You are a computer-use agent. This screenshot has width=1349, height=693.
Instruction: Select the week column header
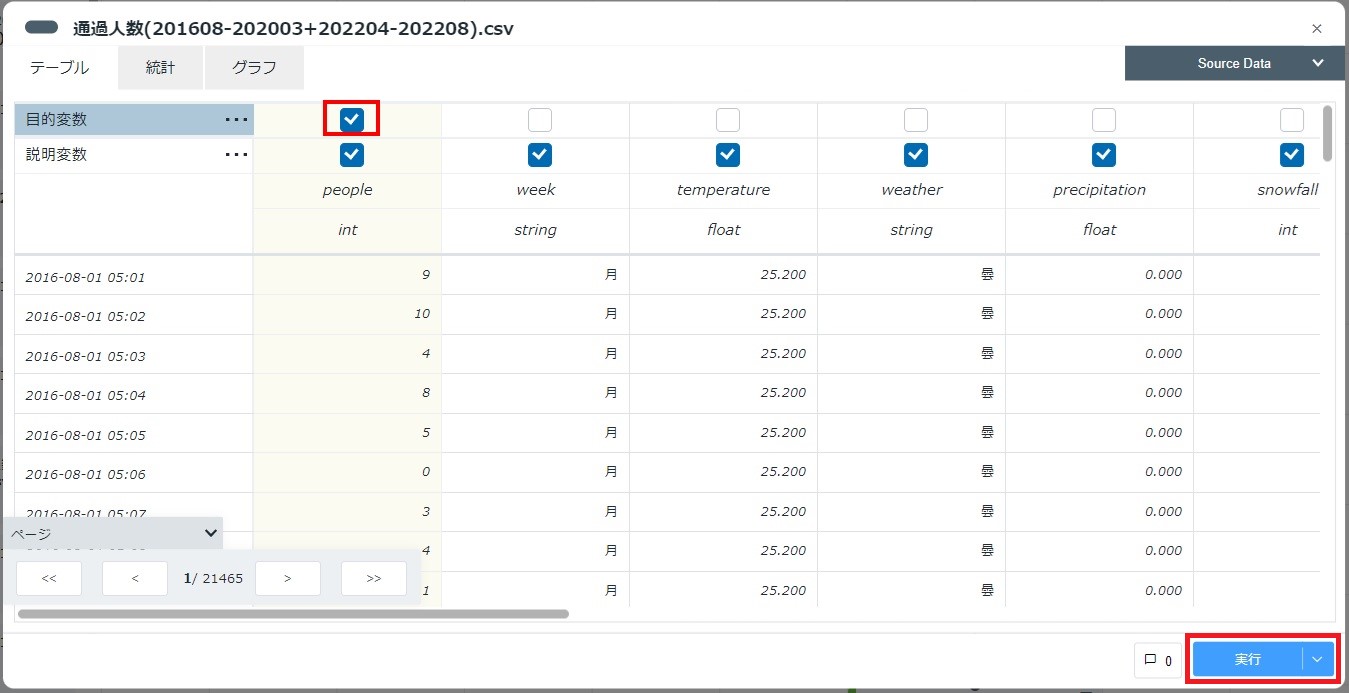coord(535,190)
